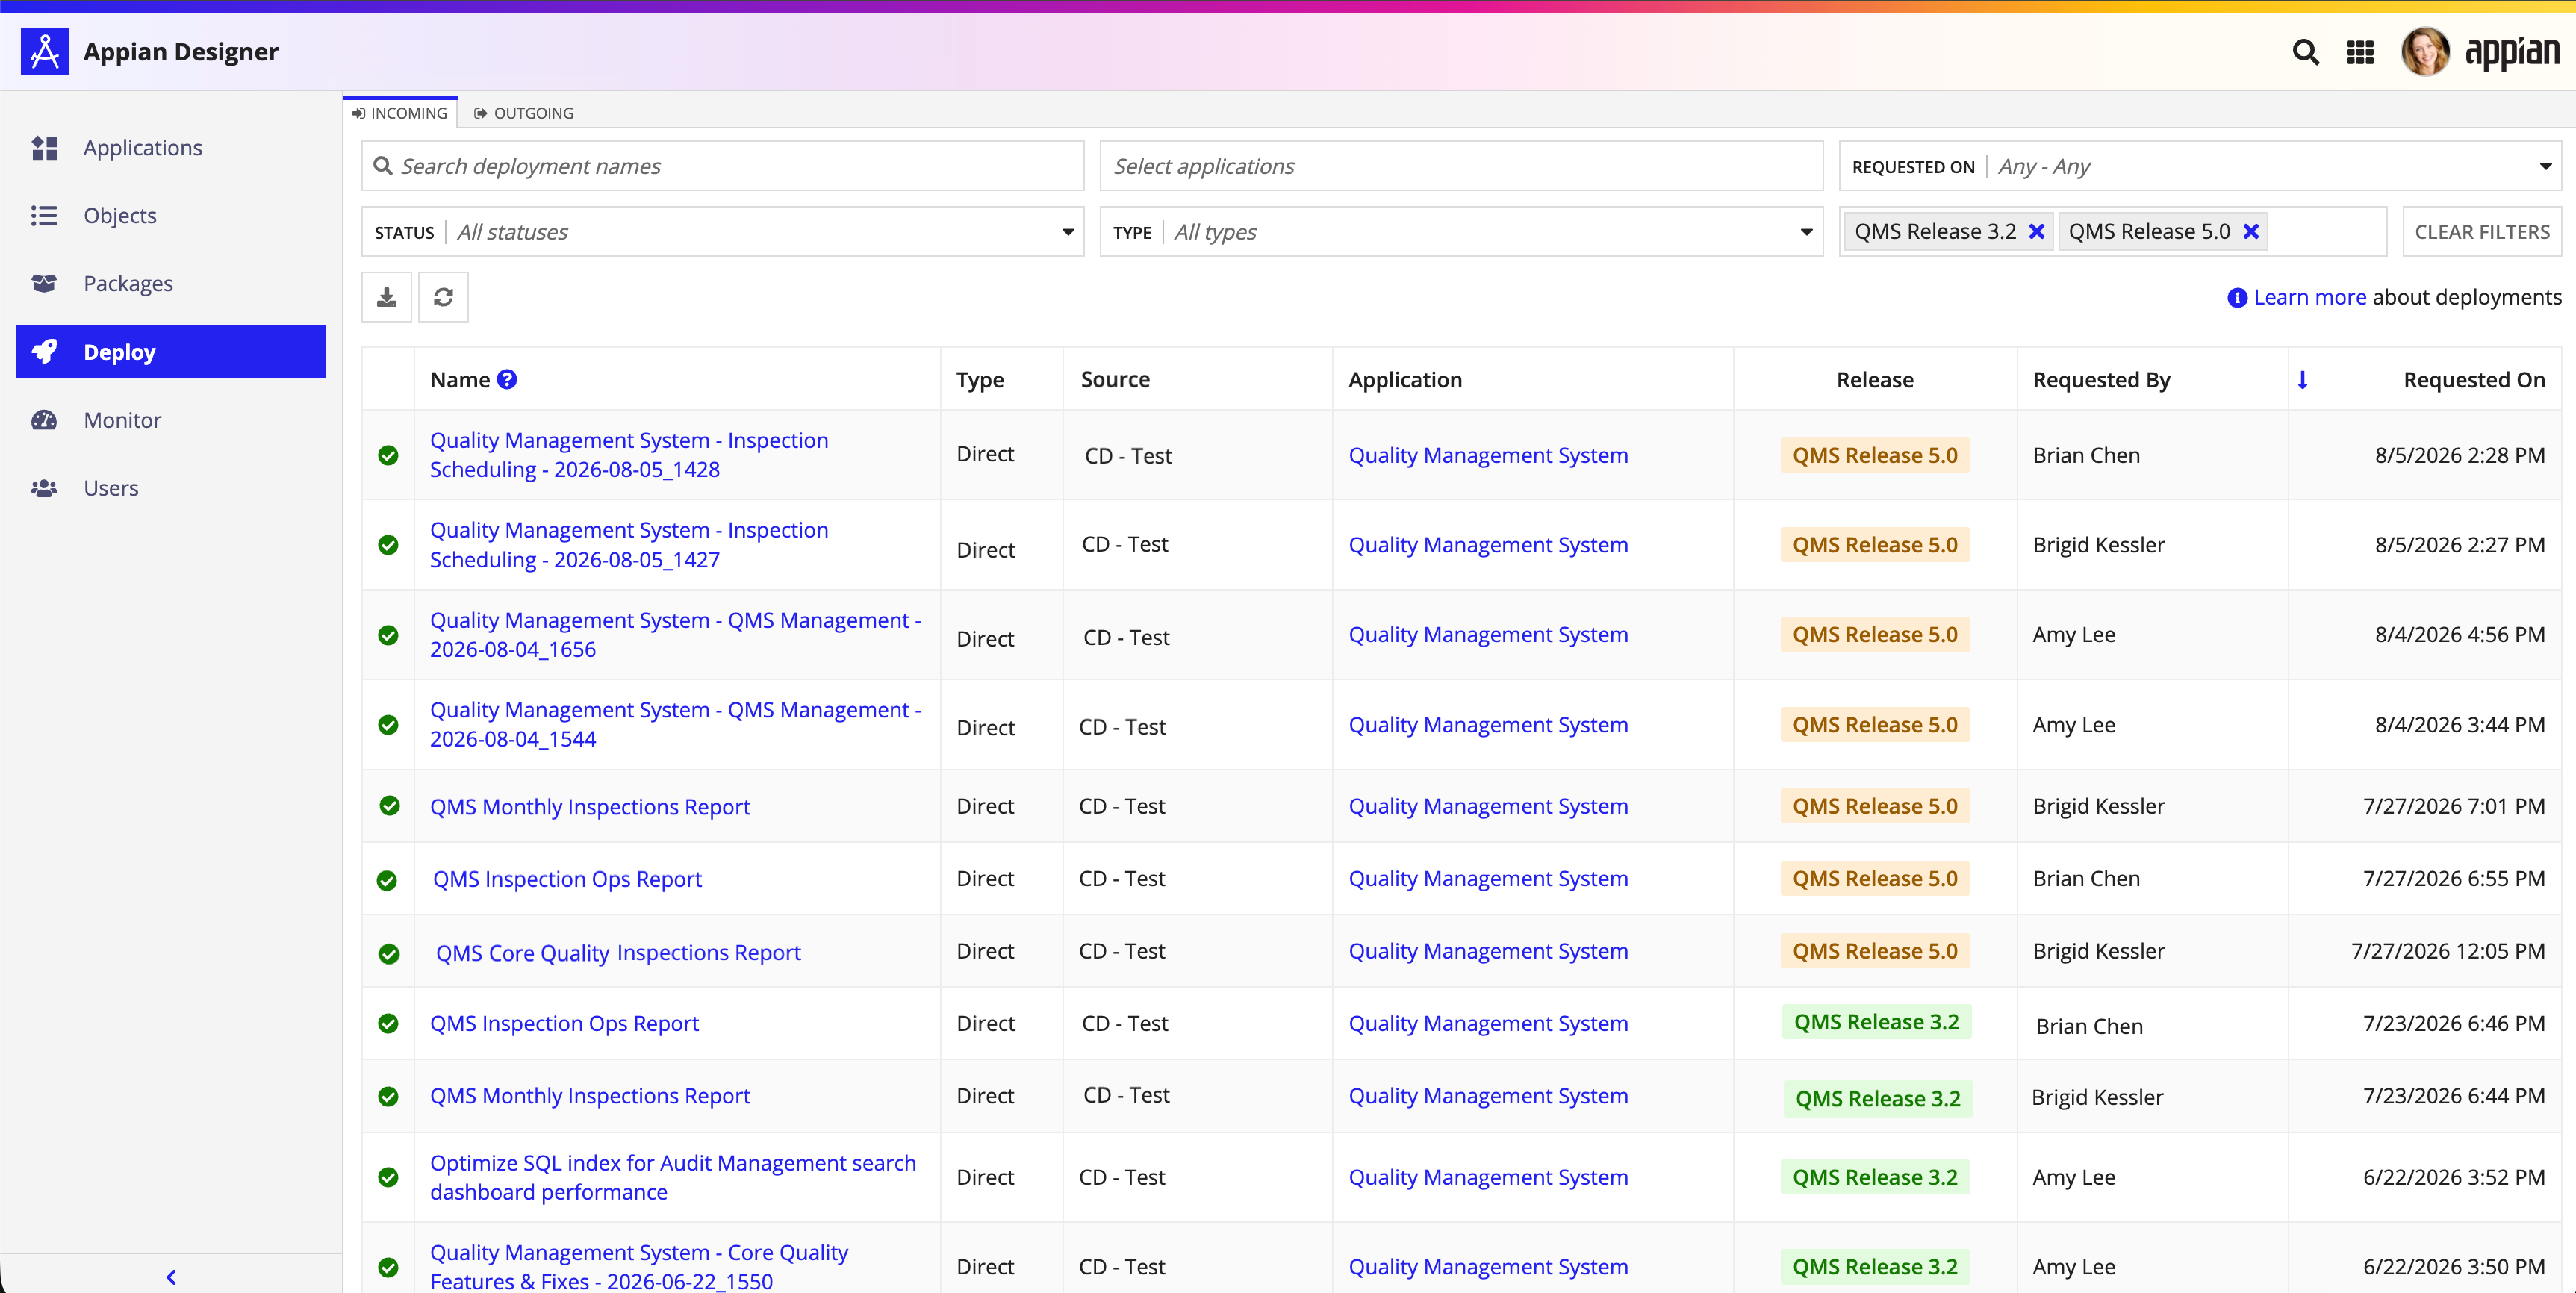The height and width of the screenshot is (1293, 2576).
Task: Select Deploy in the sidebar
Action: click(x=171, y=352)
